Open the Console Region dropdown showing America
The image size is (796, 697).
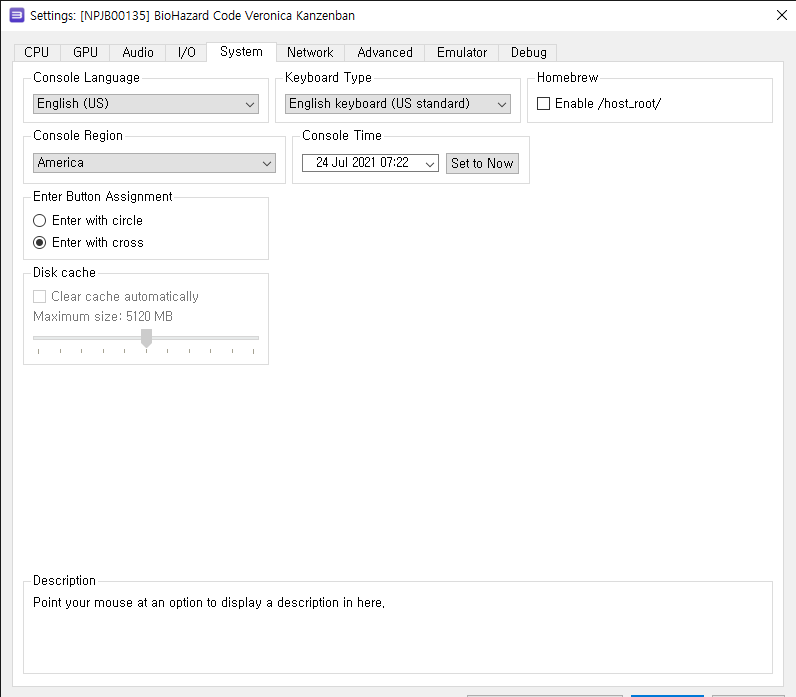154,163
